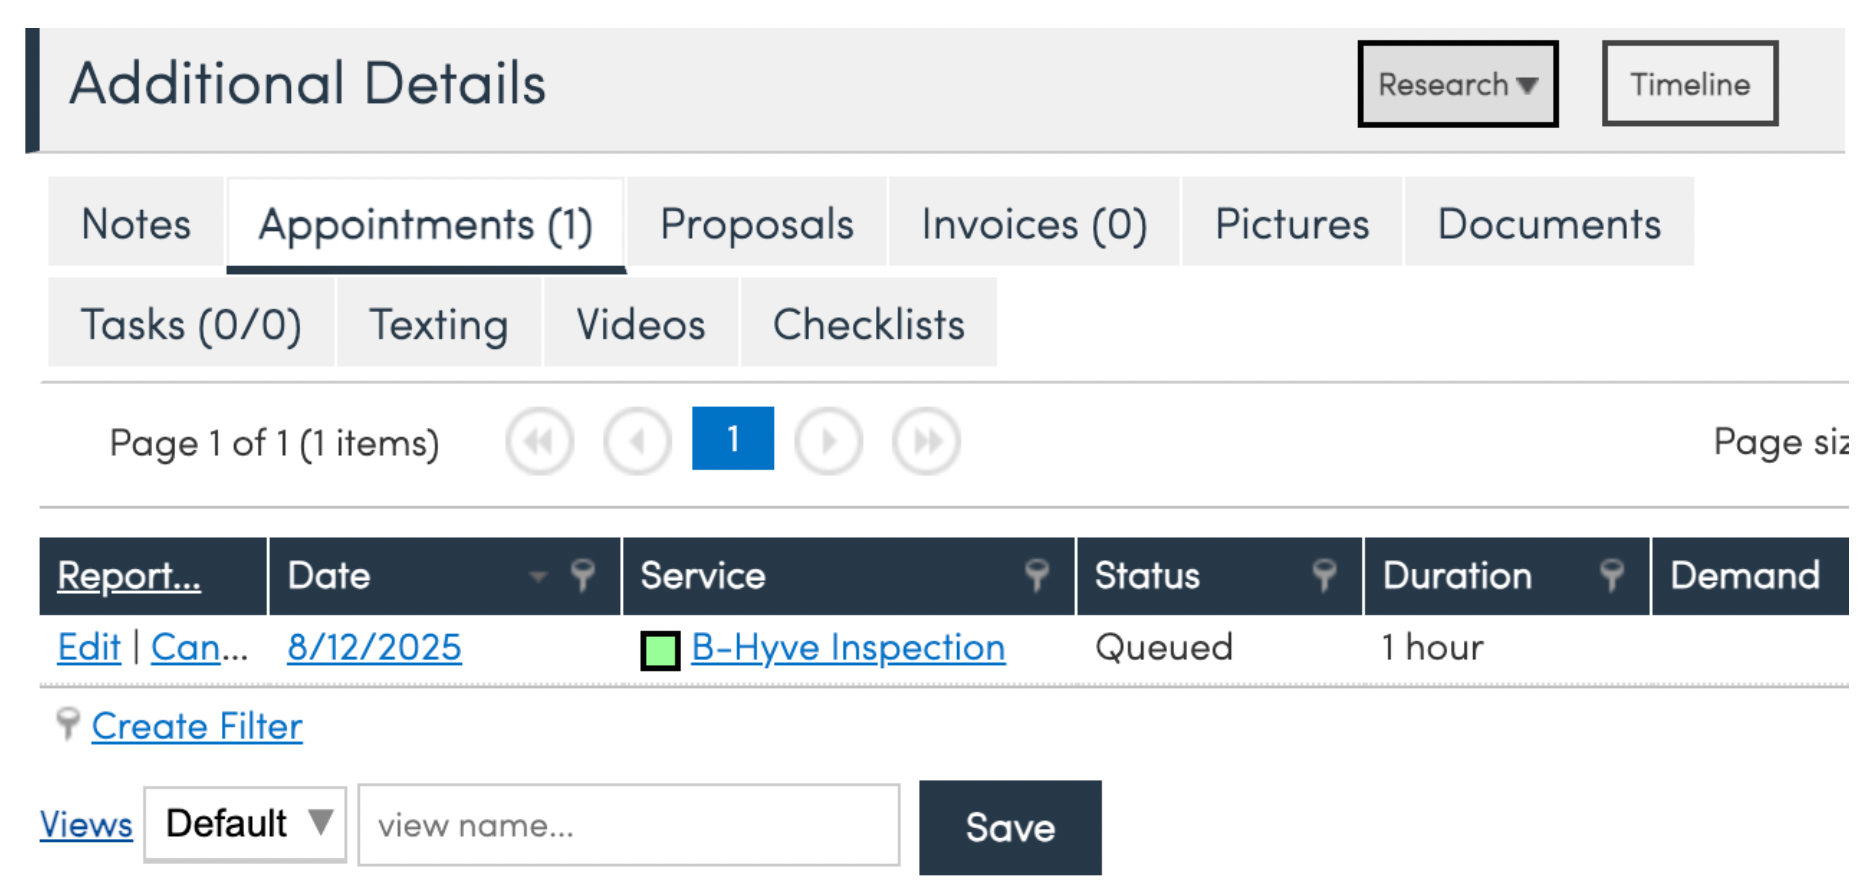Open the Duration column filter pin
This screenshot has width=1876, height=884.
1611,575
